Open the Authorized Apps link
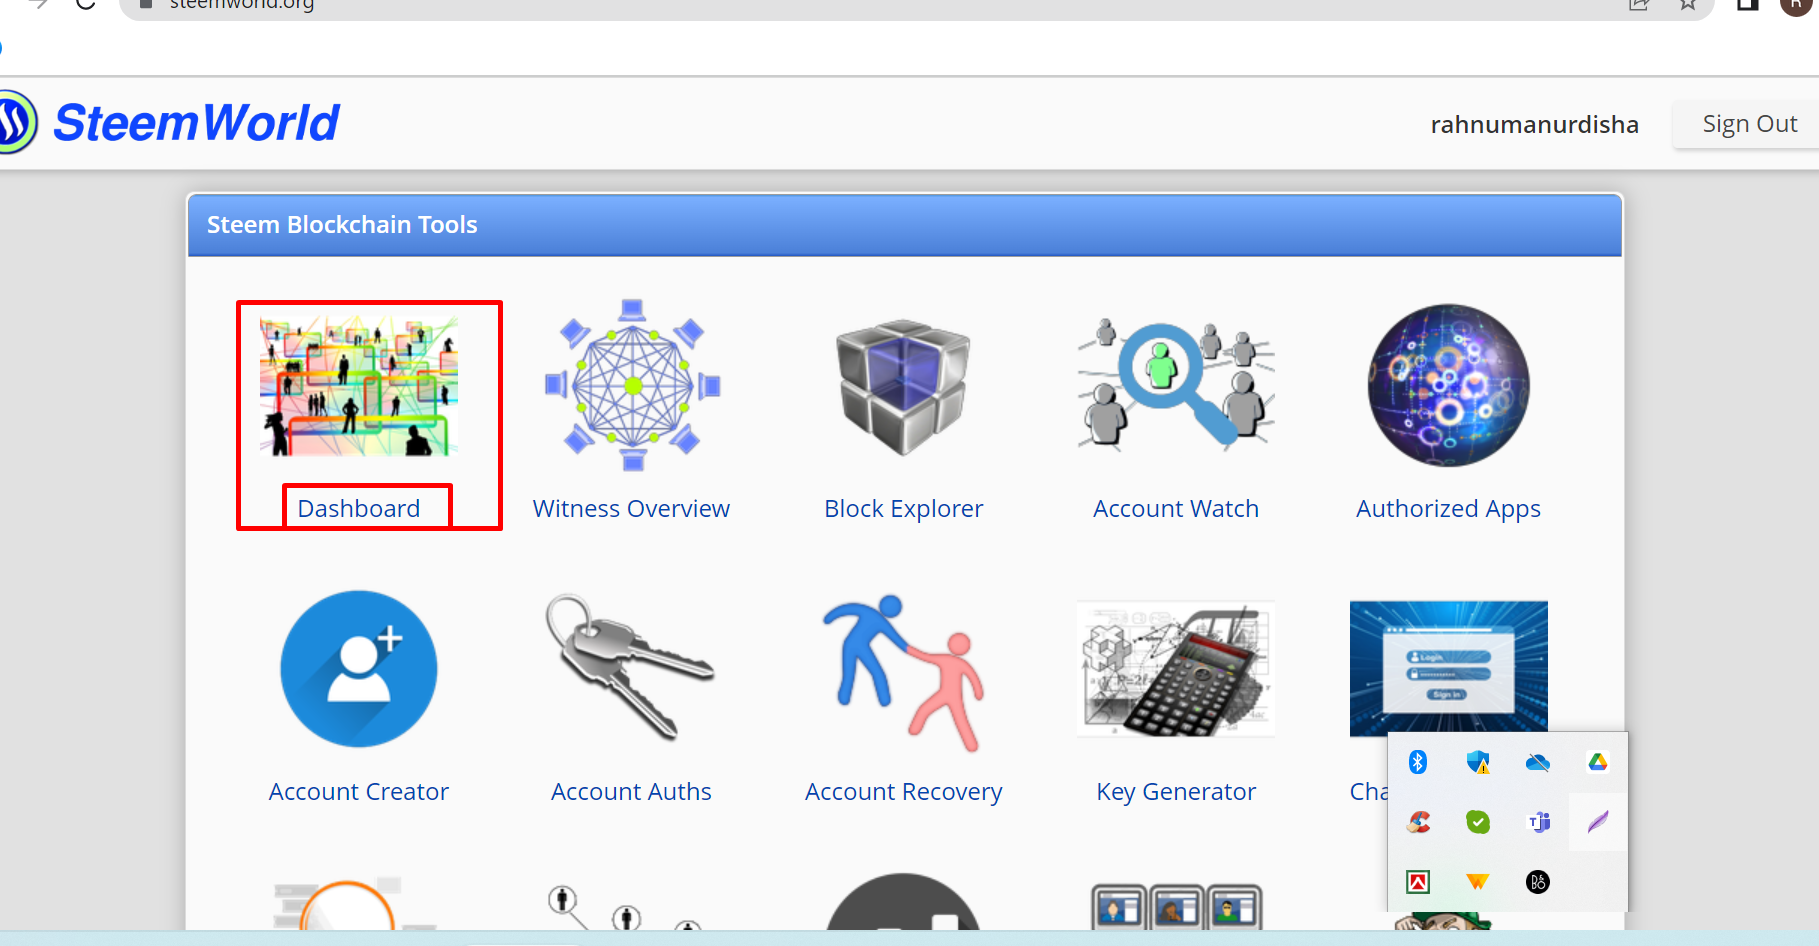The height and width of the screenshot is (946, 1819). 1448,509
